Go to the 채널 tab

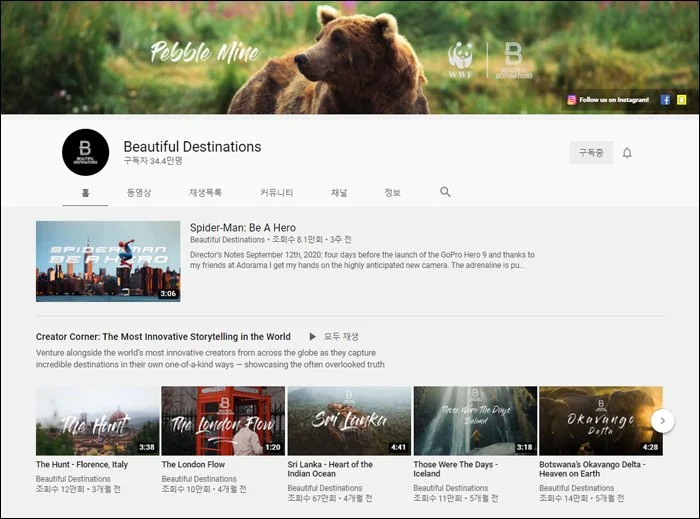(339, 193)
